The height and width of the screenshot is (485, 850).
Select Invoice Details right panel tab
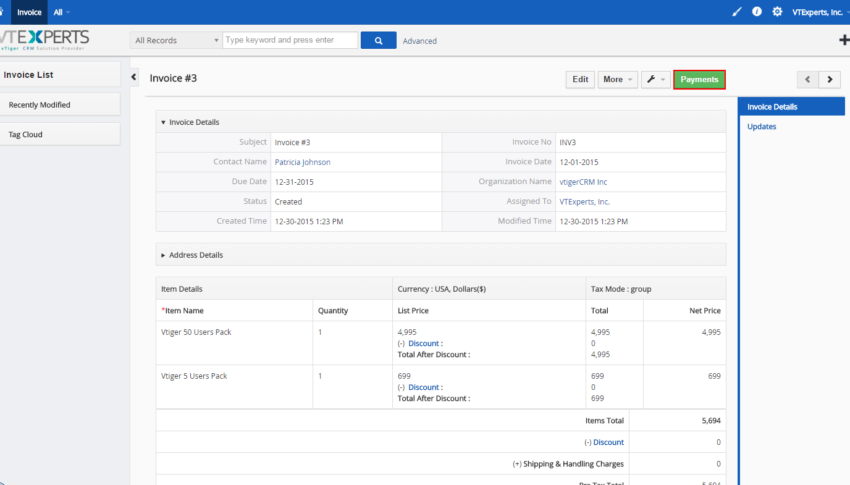(791, 107)
